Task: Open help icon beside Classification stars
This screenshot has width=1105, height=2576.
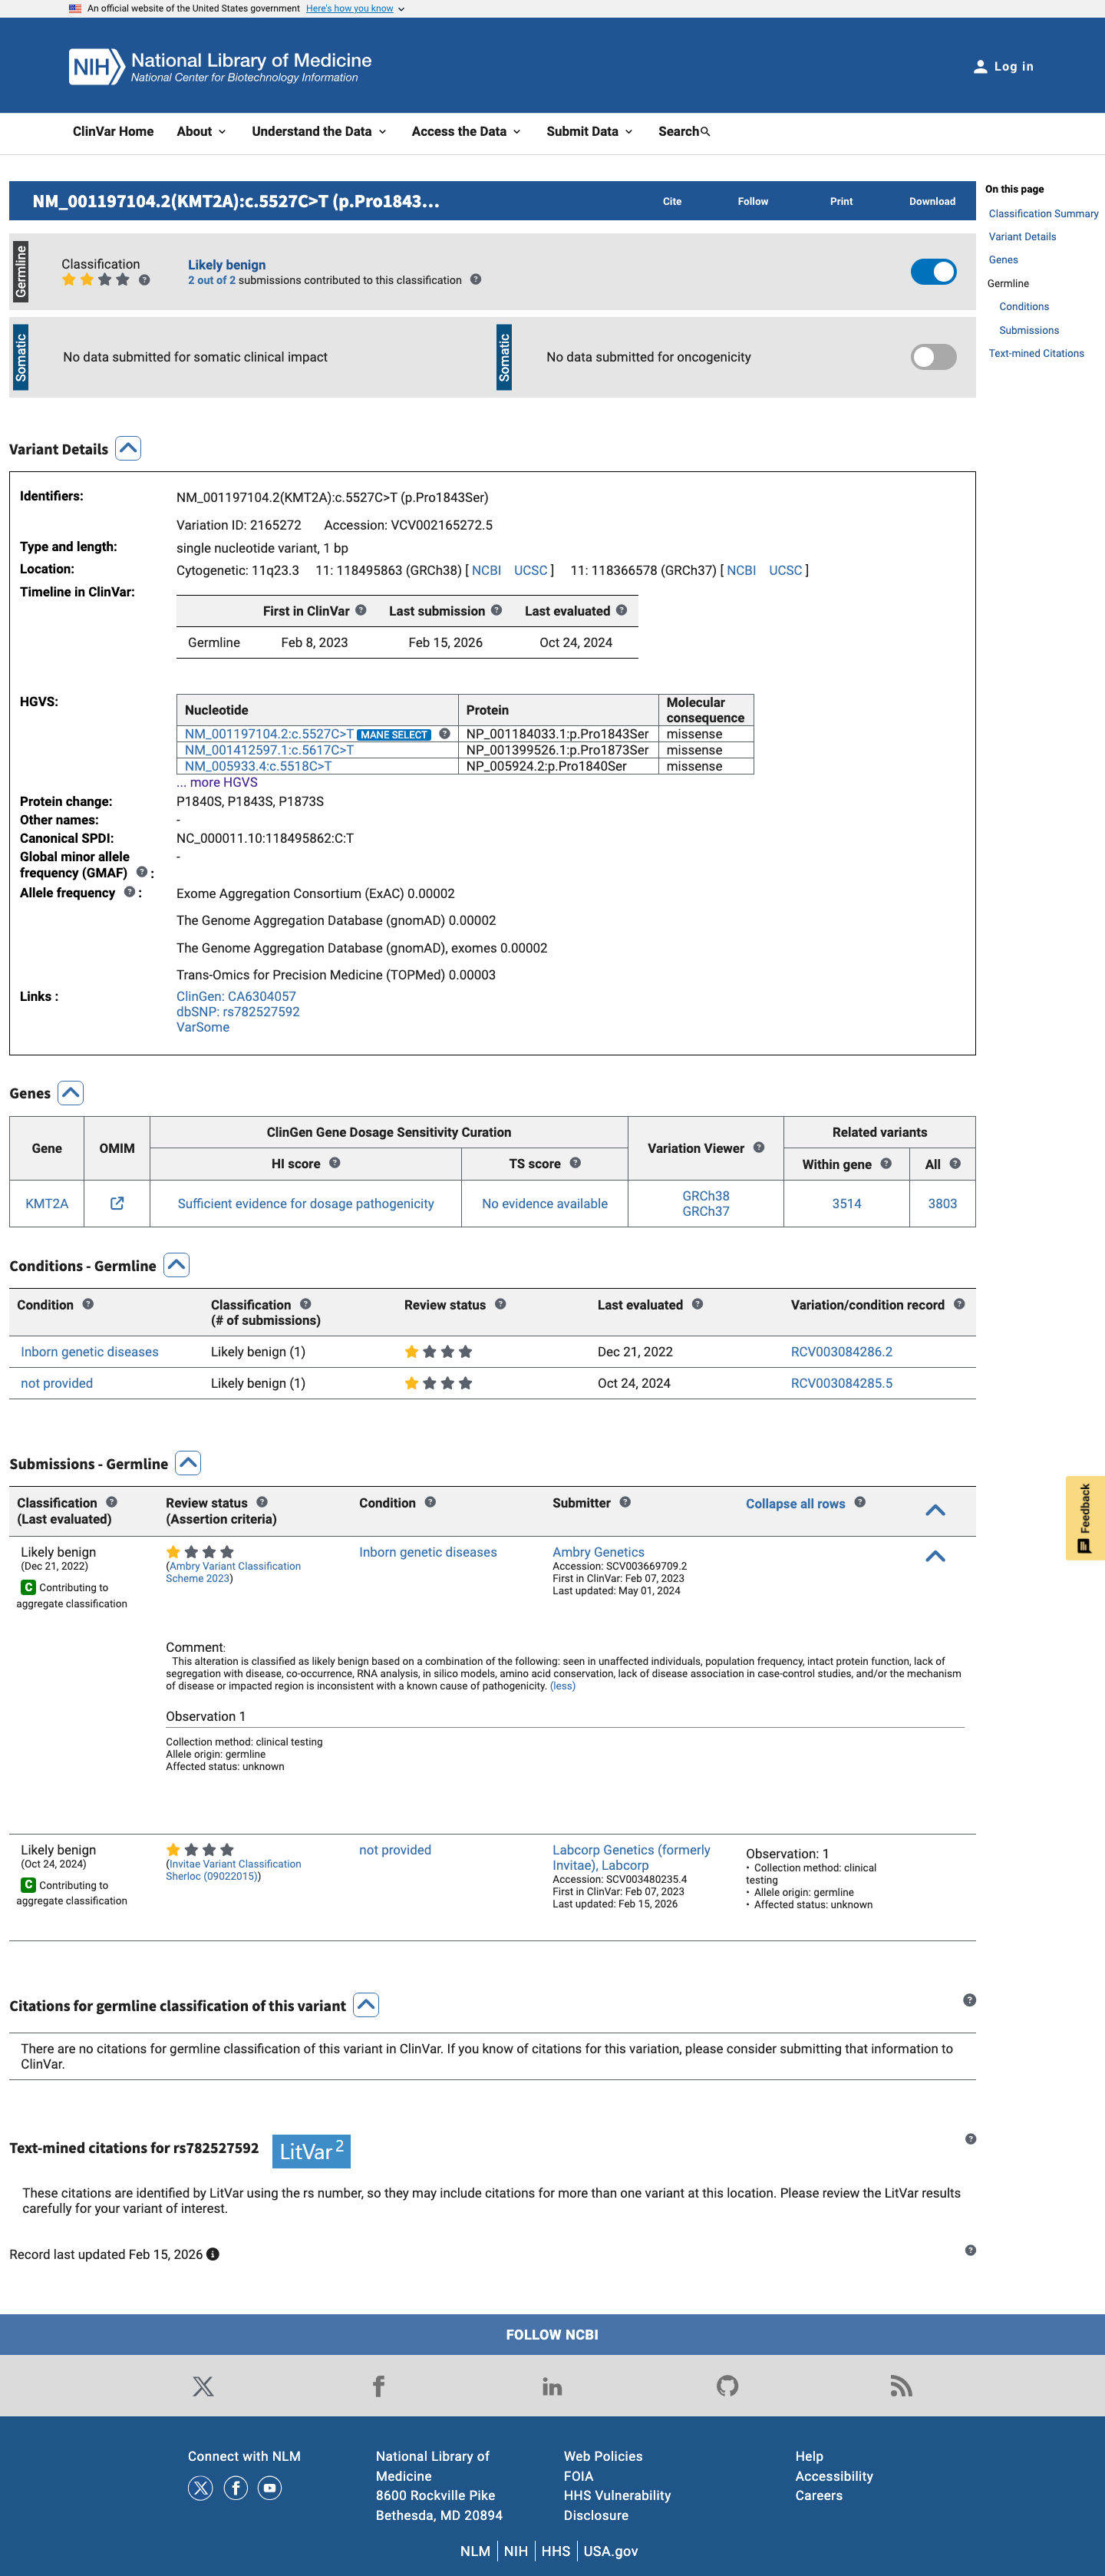Action: click(145, 280)
